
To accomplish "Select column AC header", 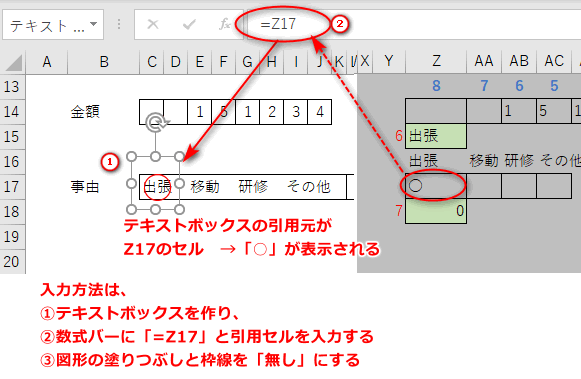I will click(554, 61).
